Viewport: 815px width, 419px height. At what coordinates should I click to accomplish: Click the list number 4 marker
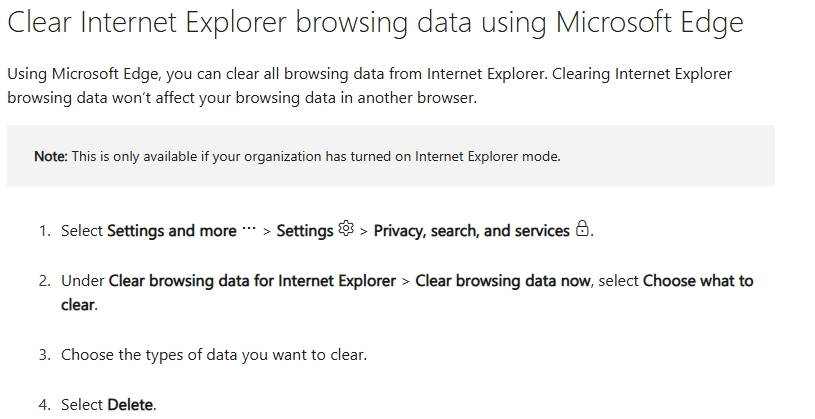point(45,404)
